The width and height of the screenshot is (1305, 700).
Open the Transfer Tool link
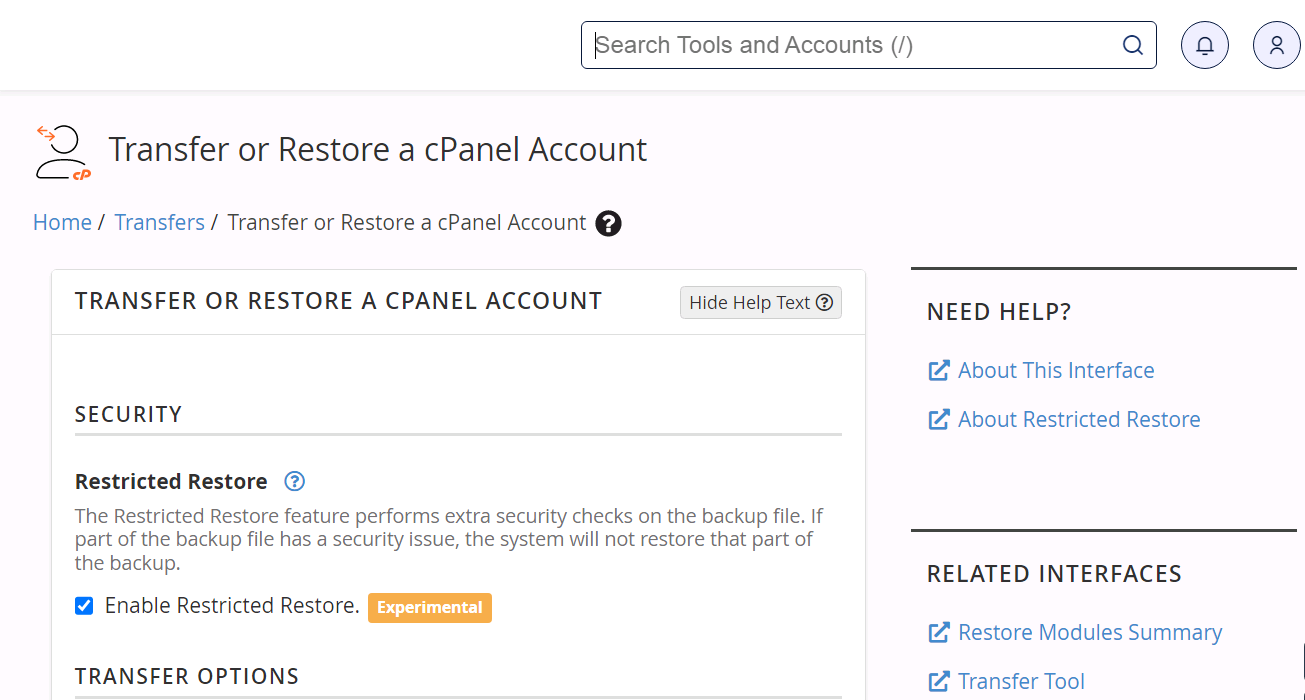[x=1021, y=682]
